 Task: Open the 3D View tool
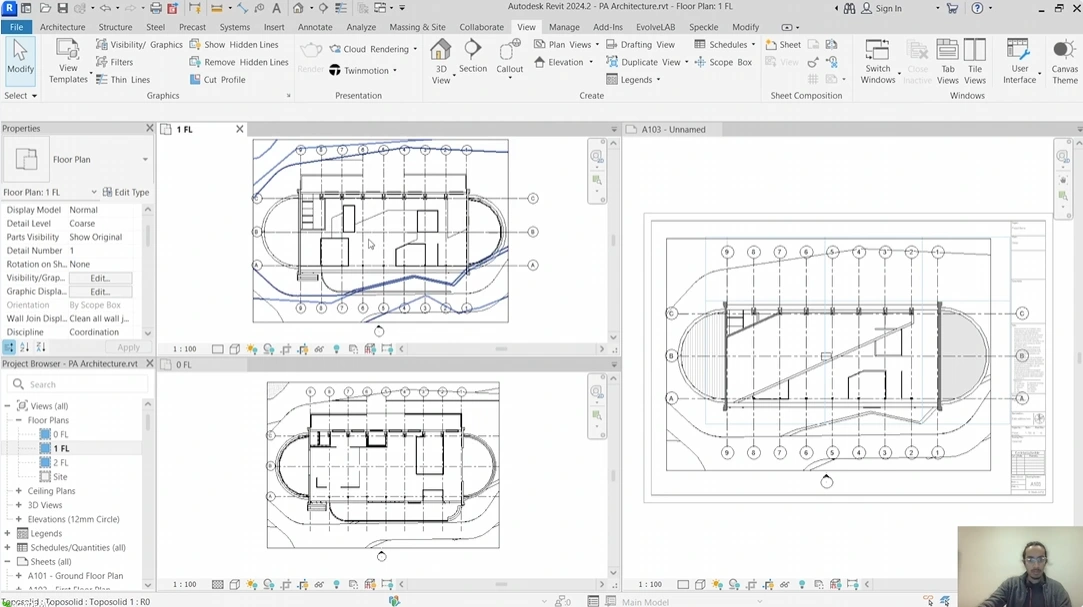click(x=440, y=60)
